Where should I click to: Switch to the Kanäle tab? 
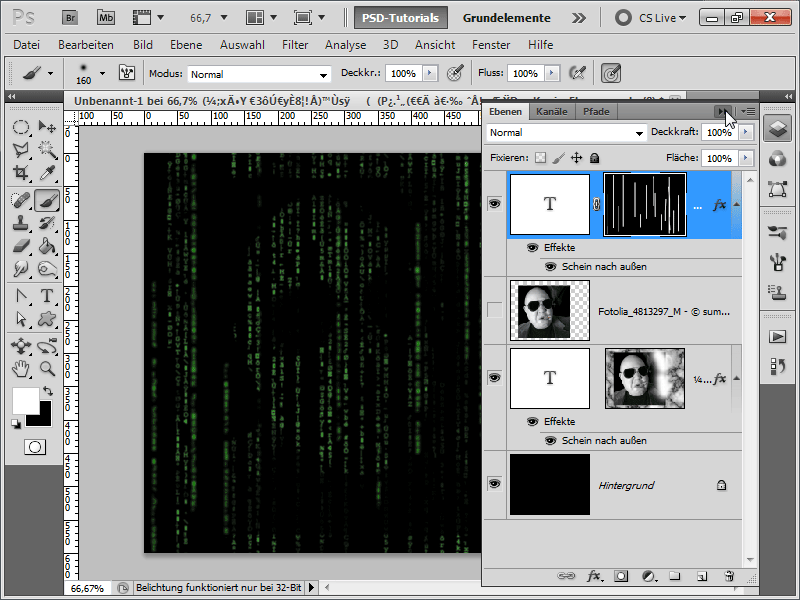(x=552, y=112)
